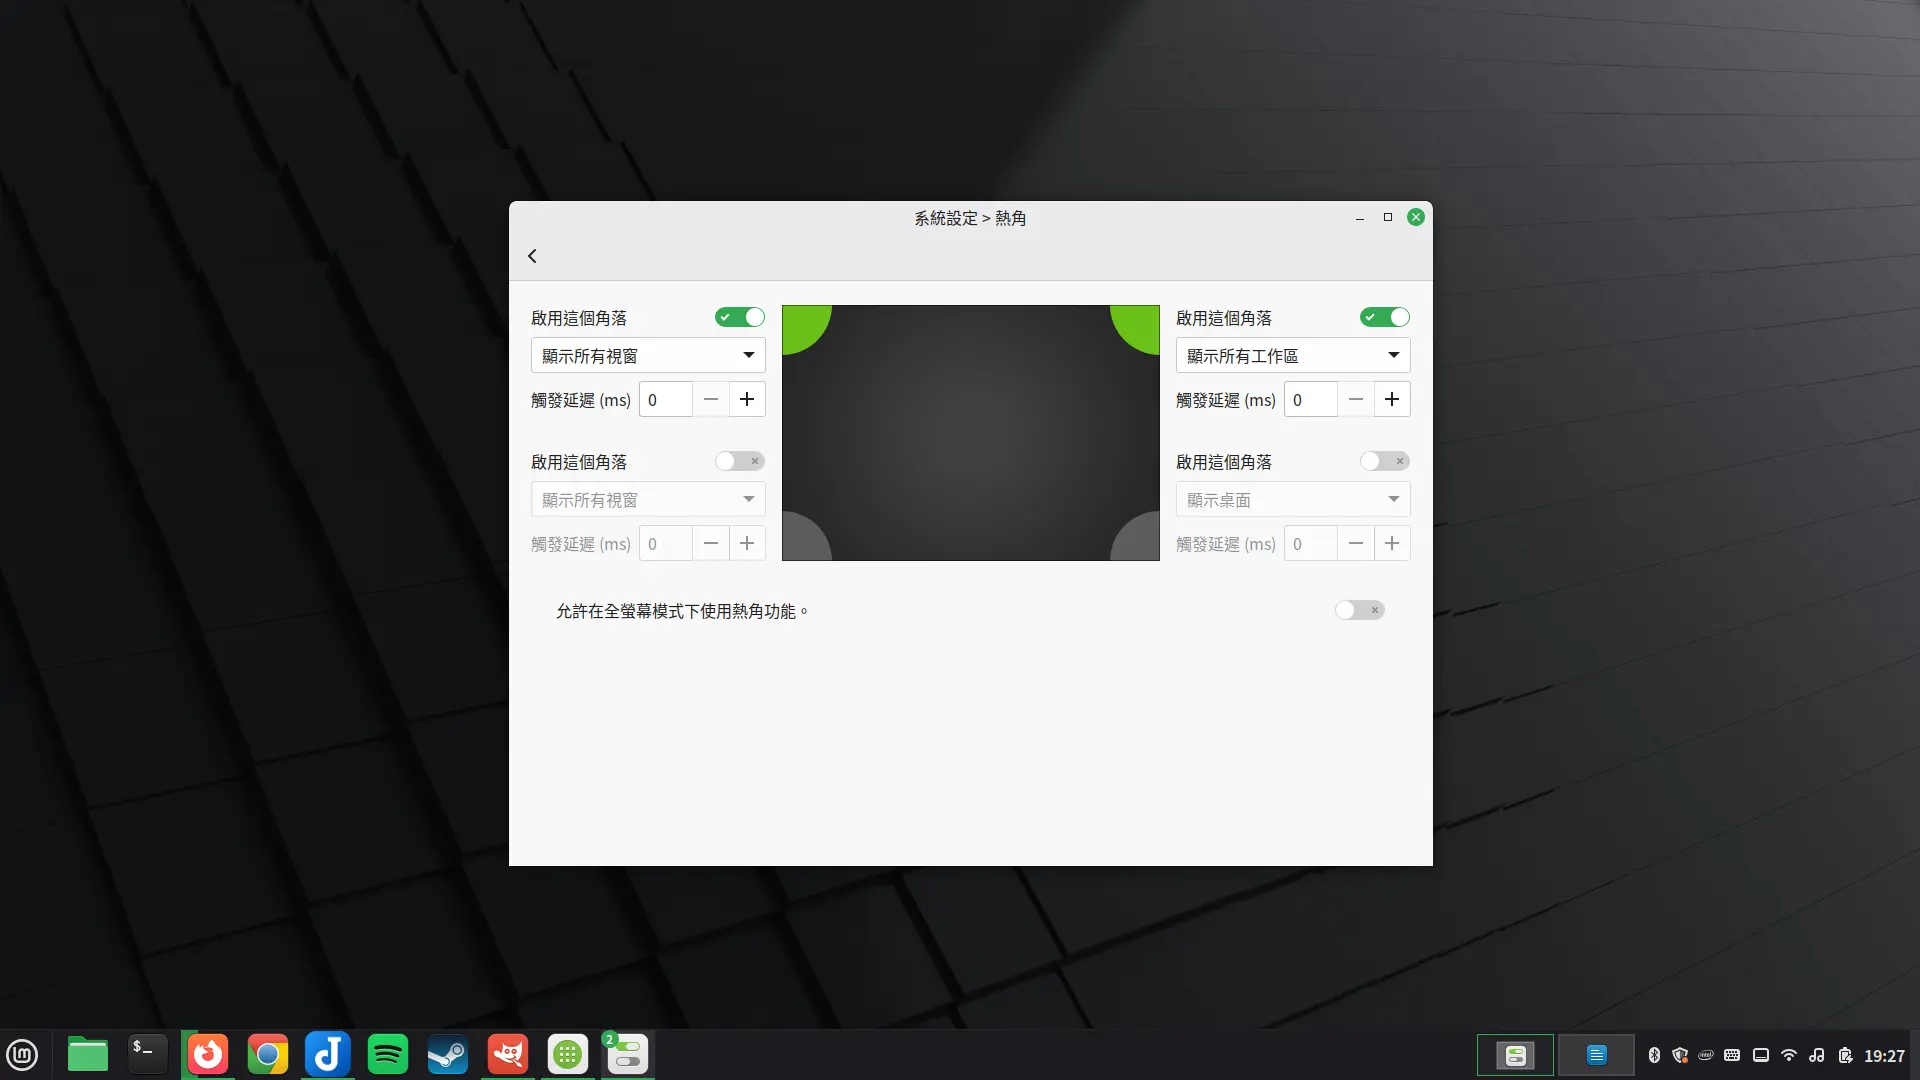Open the 顯示所有視窗 action dropdown
Screen dimensions: 1920x1080
tap(647, 355)
